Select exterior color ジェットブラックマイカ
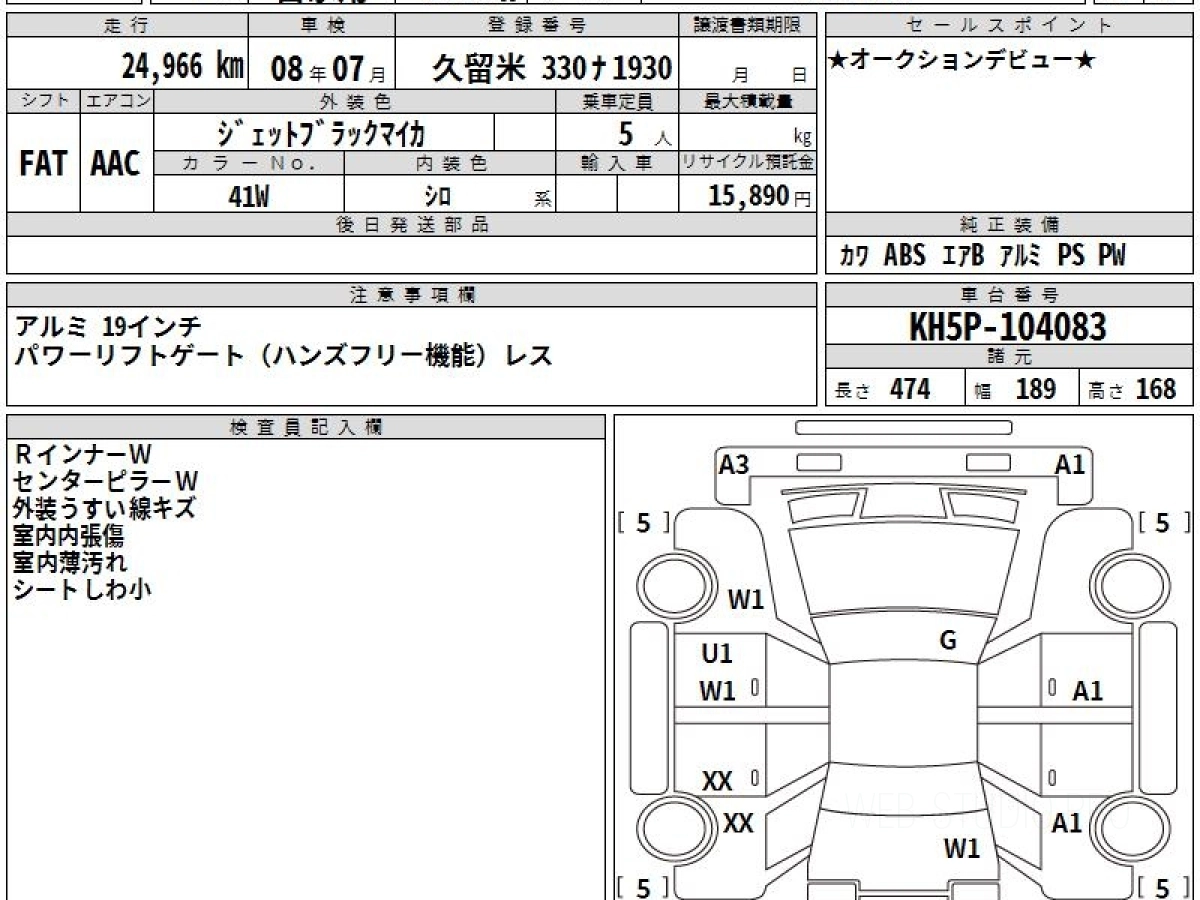 (x=321, y=132)
